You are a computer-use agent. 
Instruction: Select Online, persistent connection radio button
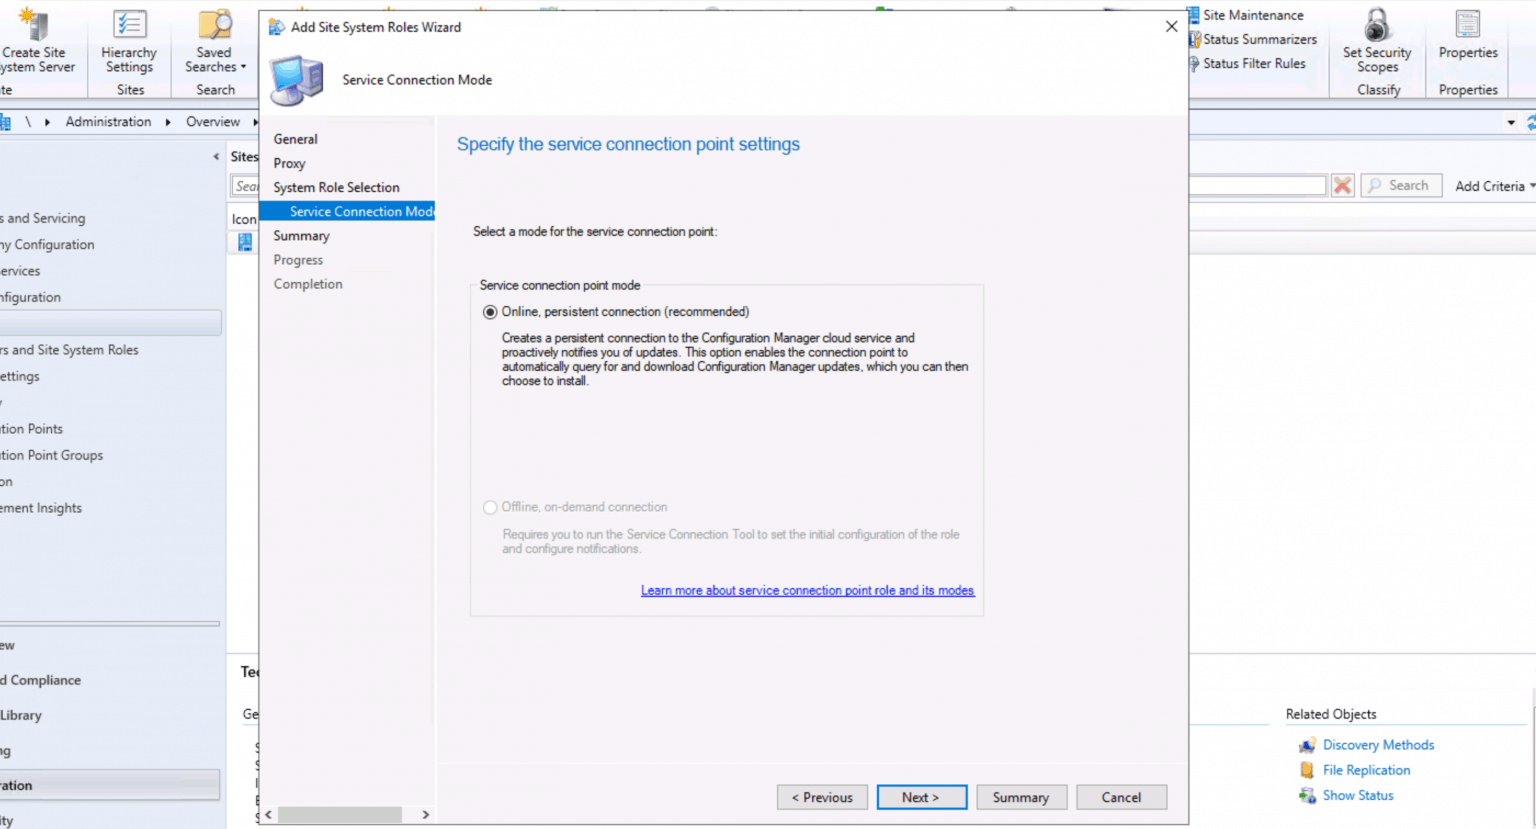coord(490,312)
